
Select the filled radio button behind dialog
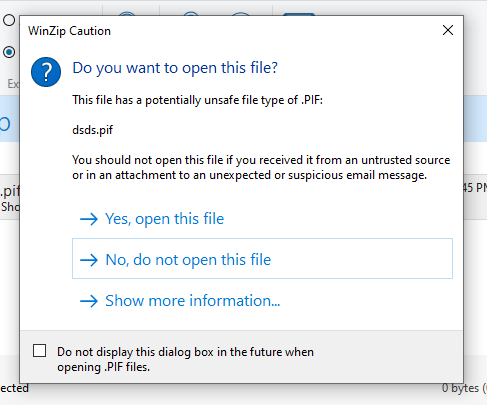point(9,52)
